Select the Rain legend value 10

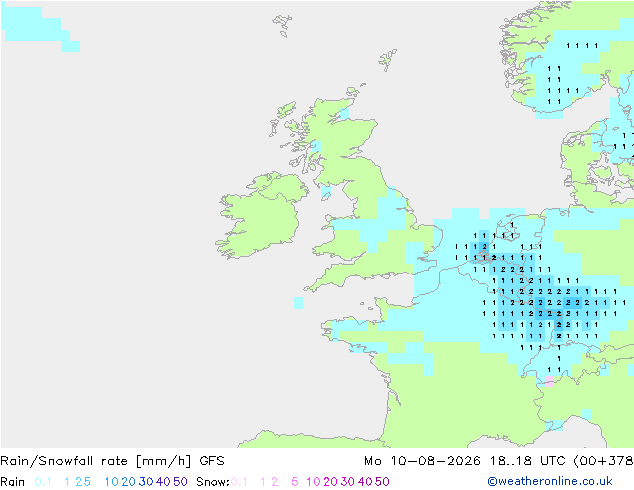111,482
